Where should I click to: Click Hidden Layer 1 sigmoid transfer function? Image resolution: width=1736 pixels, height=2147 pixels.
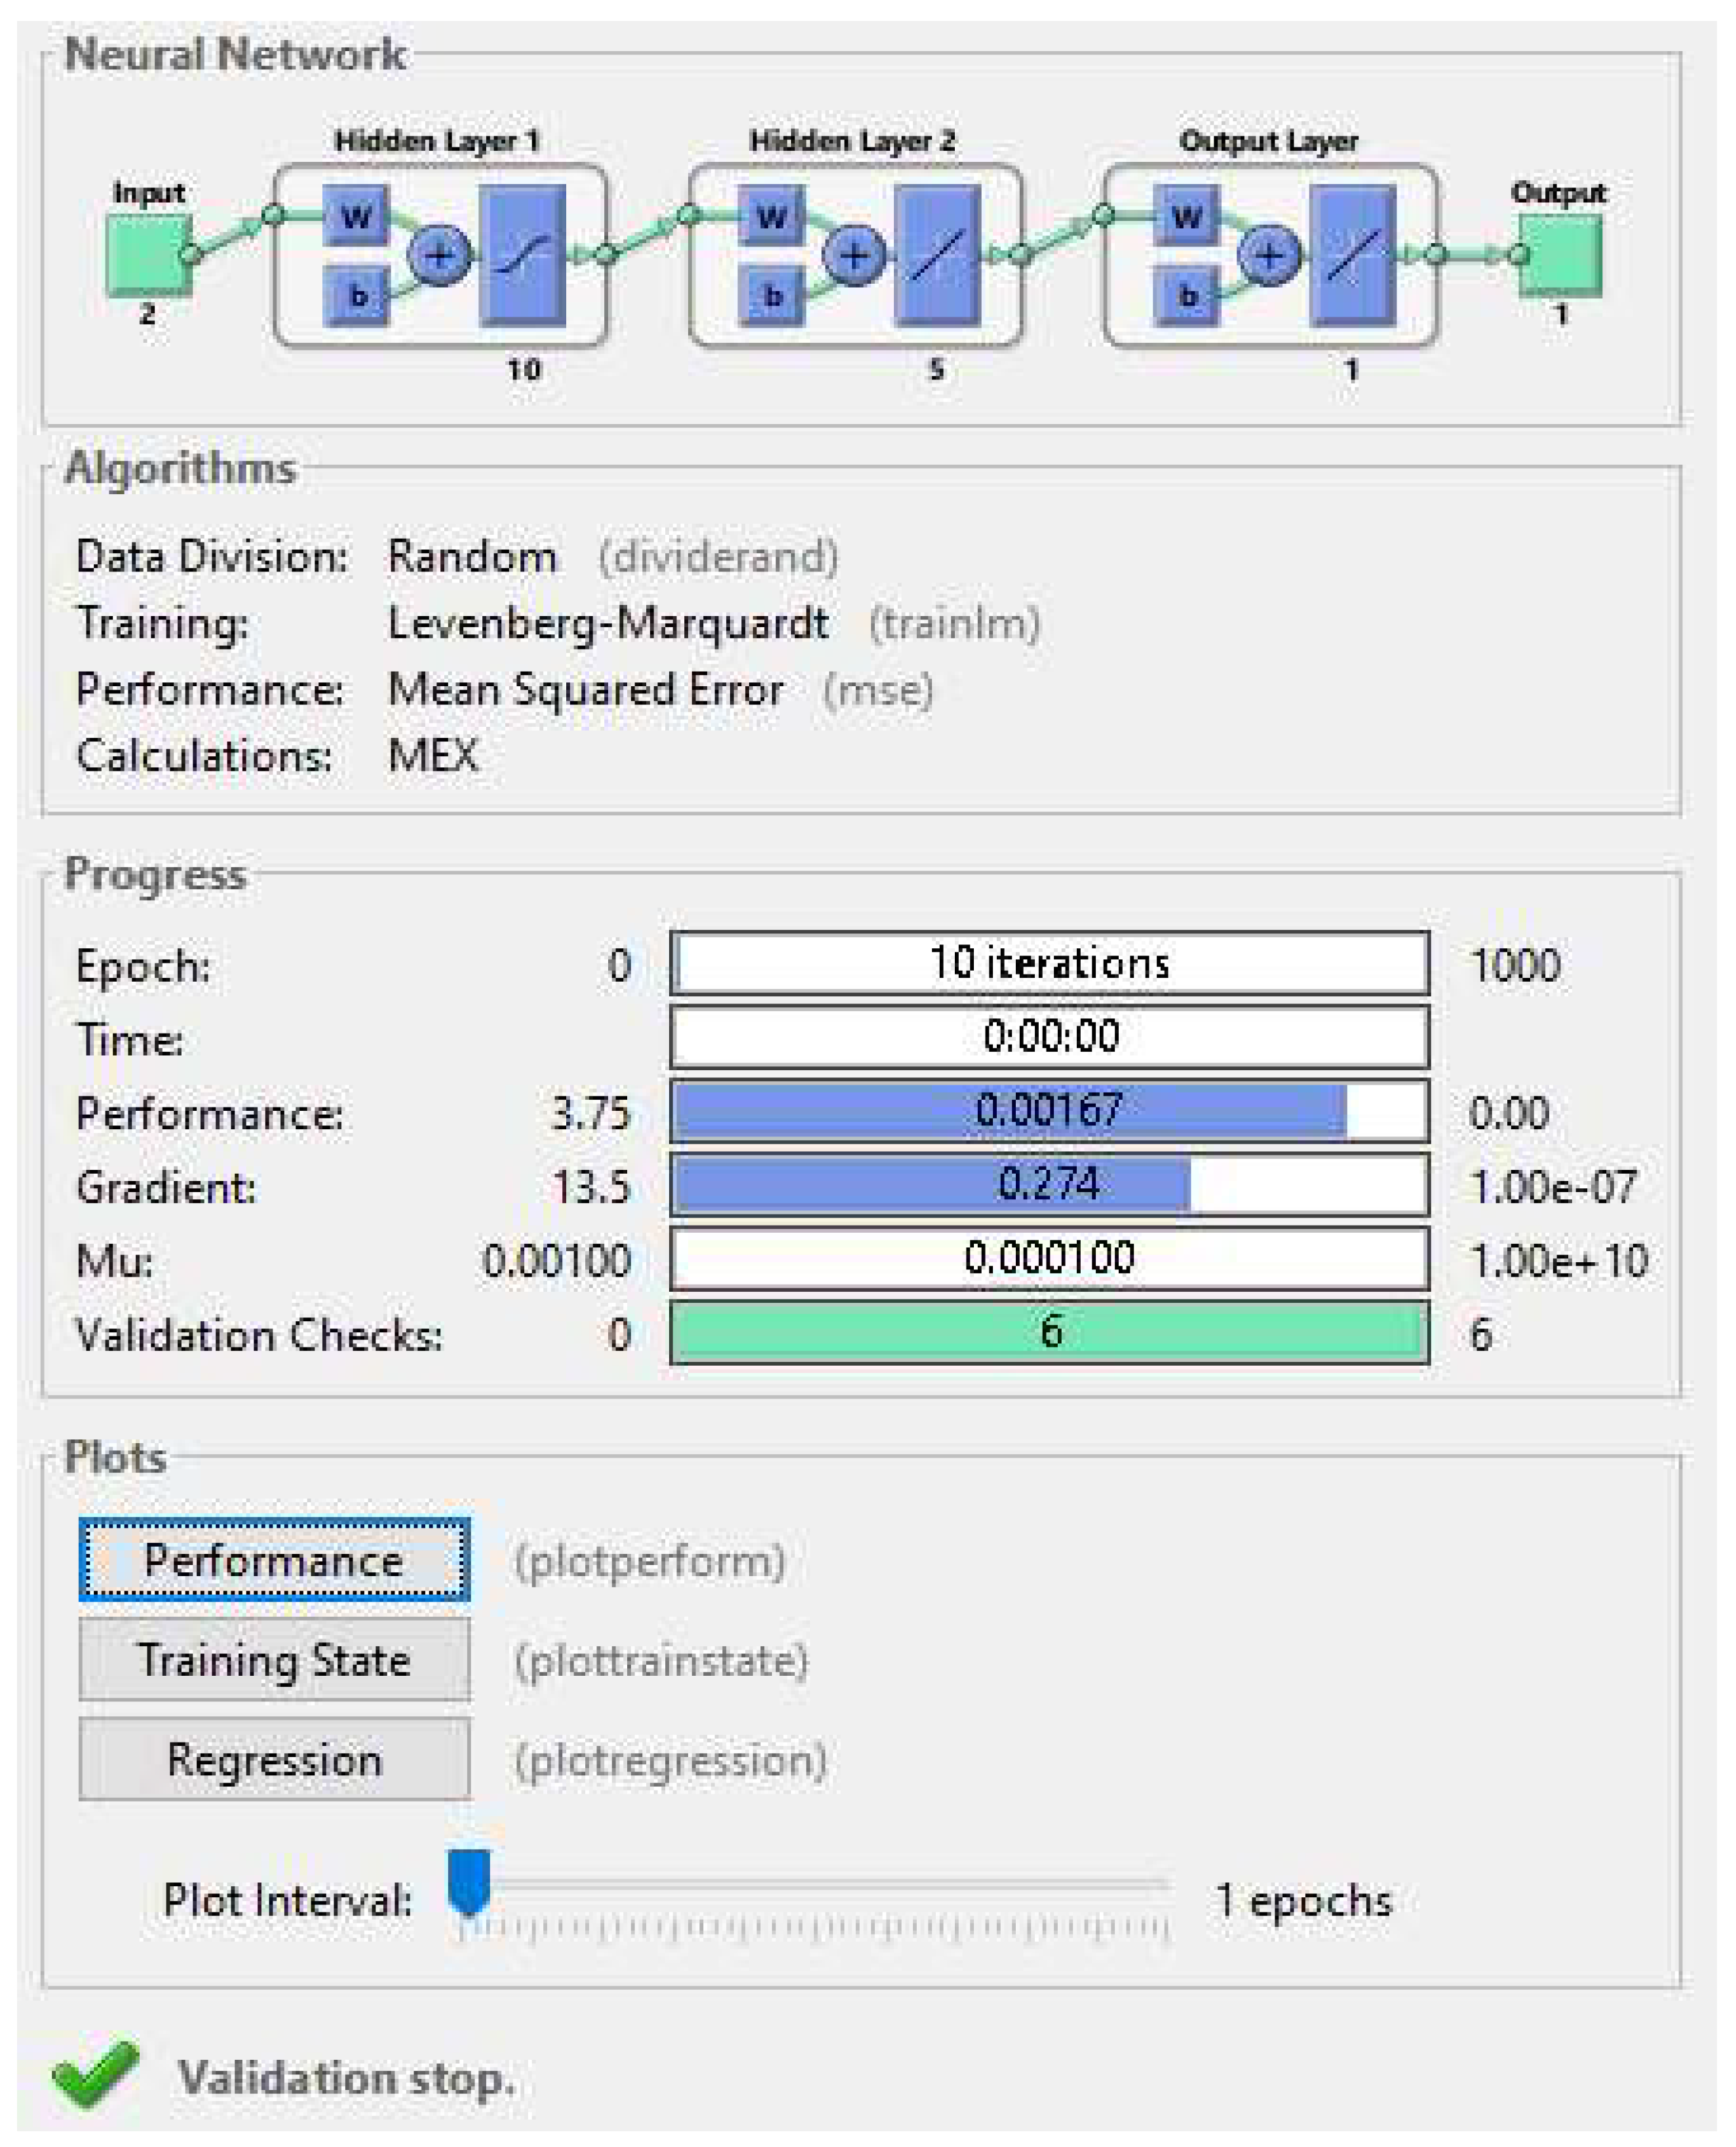523,256
